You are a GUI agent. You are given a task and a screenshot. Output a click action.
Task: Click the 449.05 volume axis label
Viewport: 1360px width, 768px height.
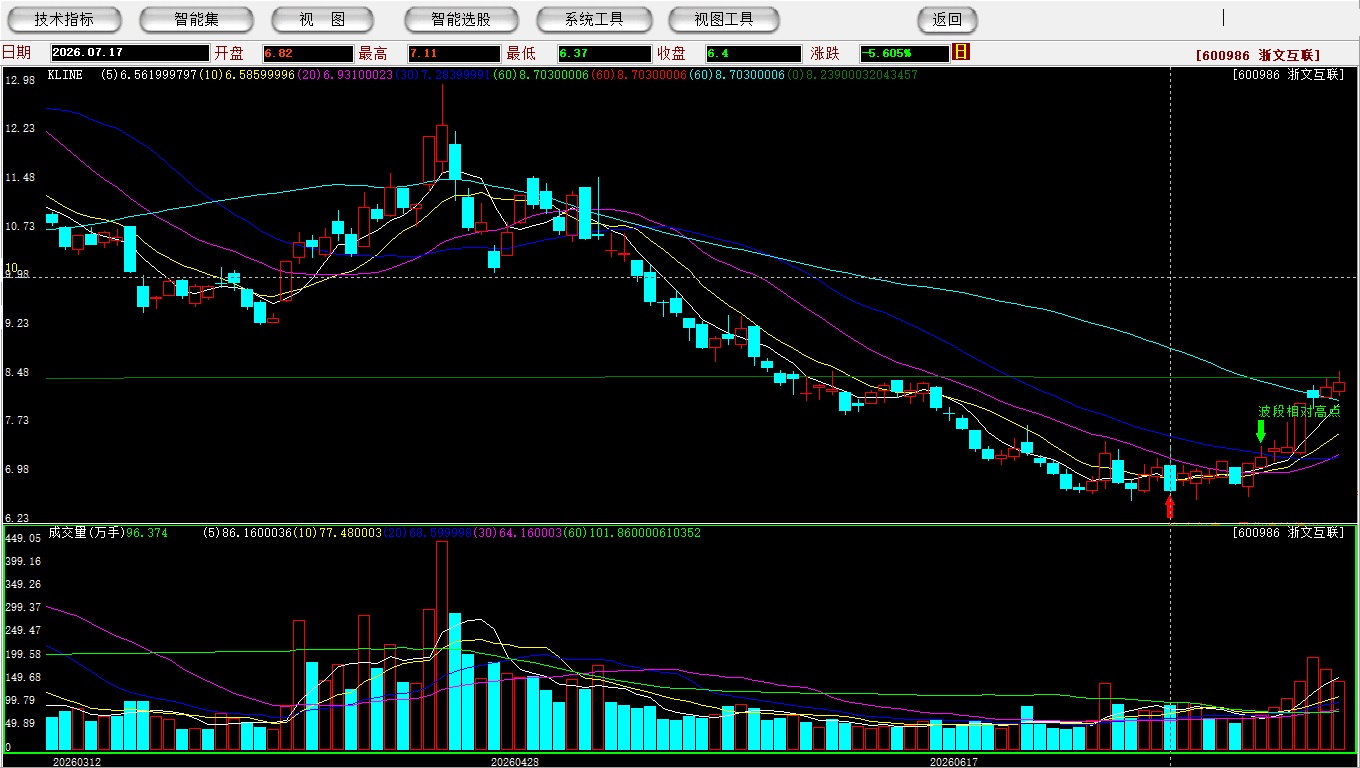pos(23,538)
